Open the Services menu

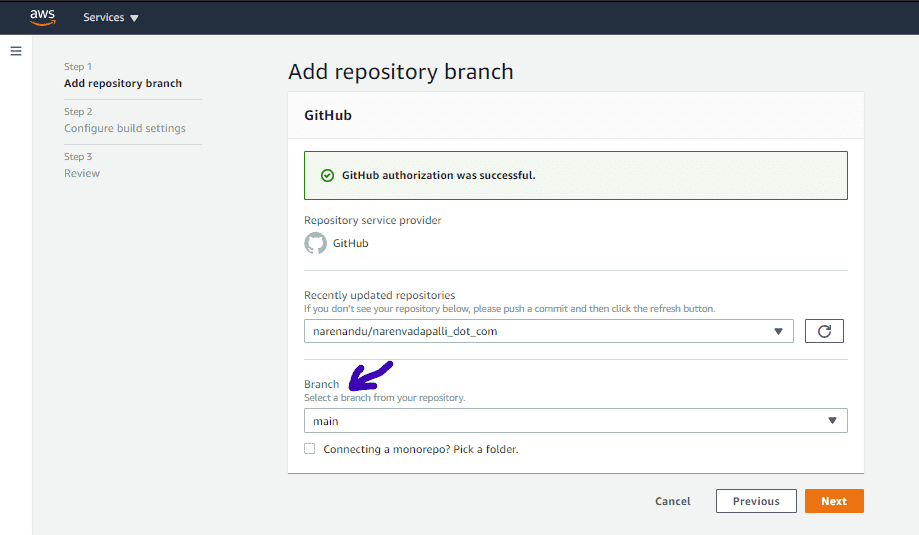(x=110, y=18)
